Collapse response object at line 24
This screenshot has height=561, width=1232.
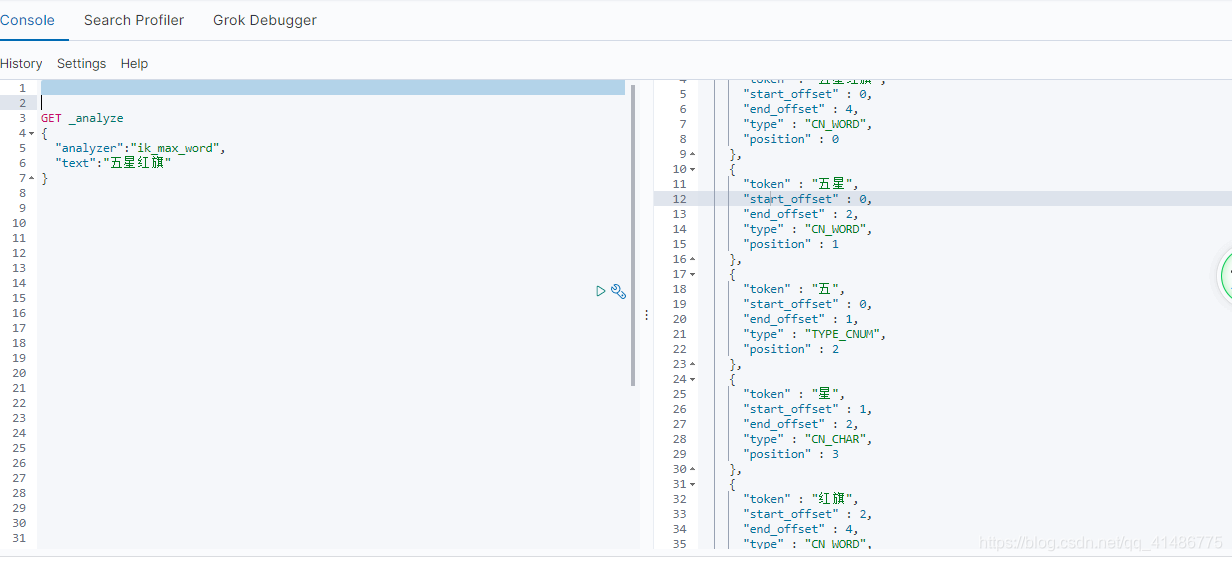(x=693, y=379)
